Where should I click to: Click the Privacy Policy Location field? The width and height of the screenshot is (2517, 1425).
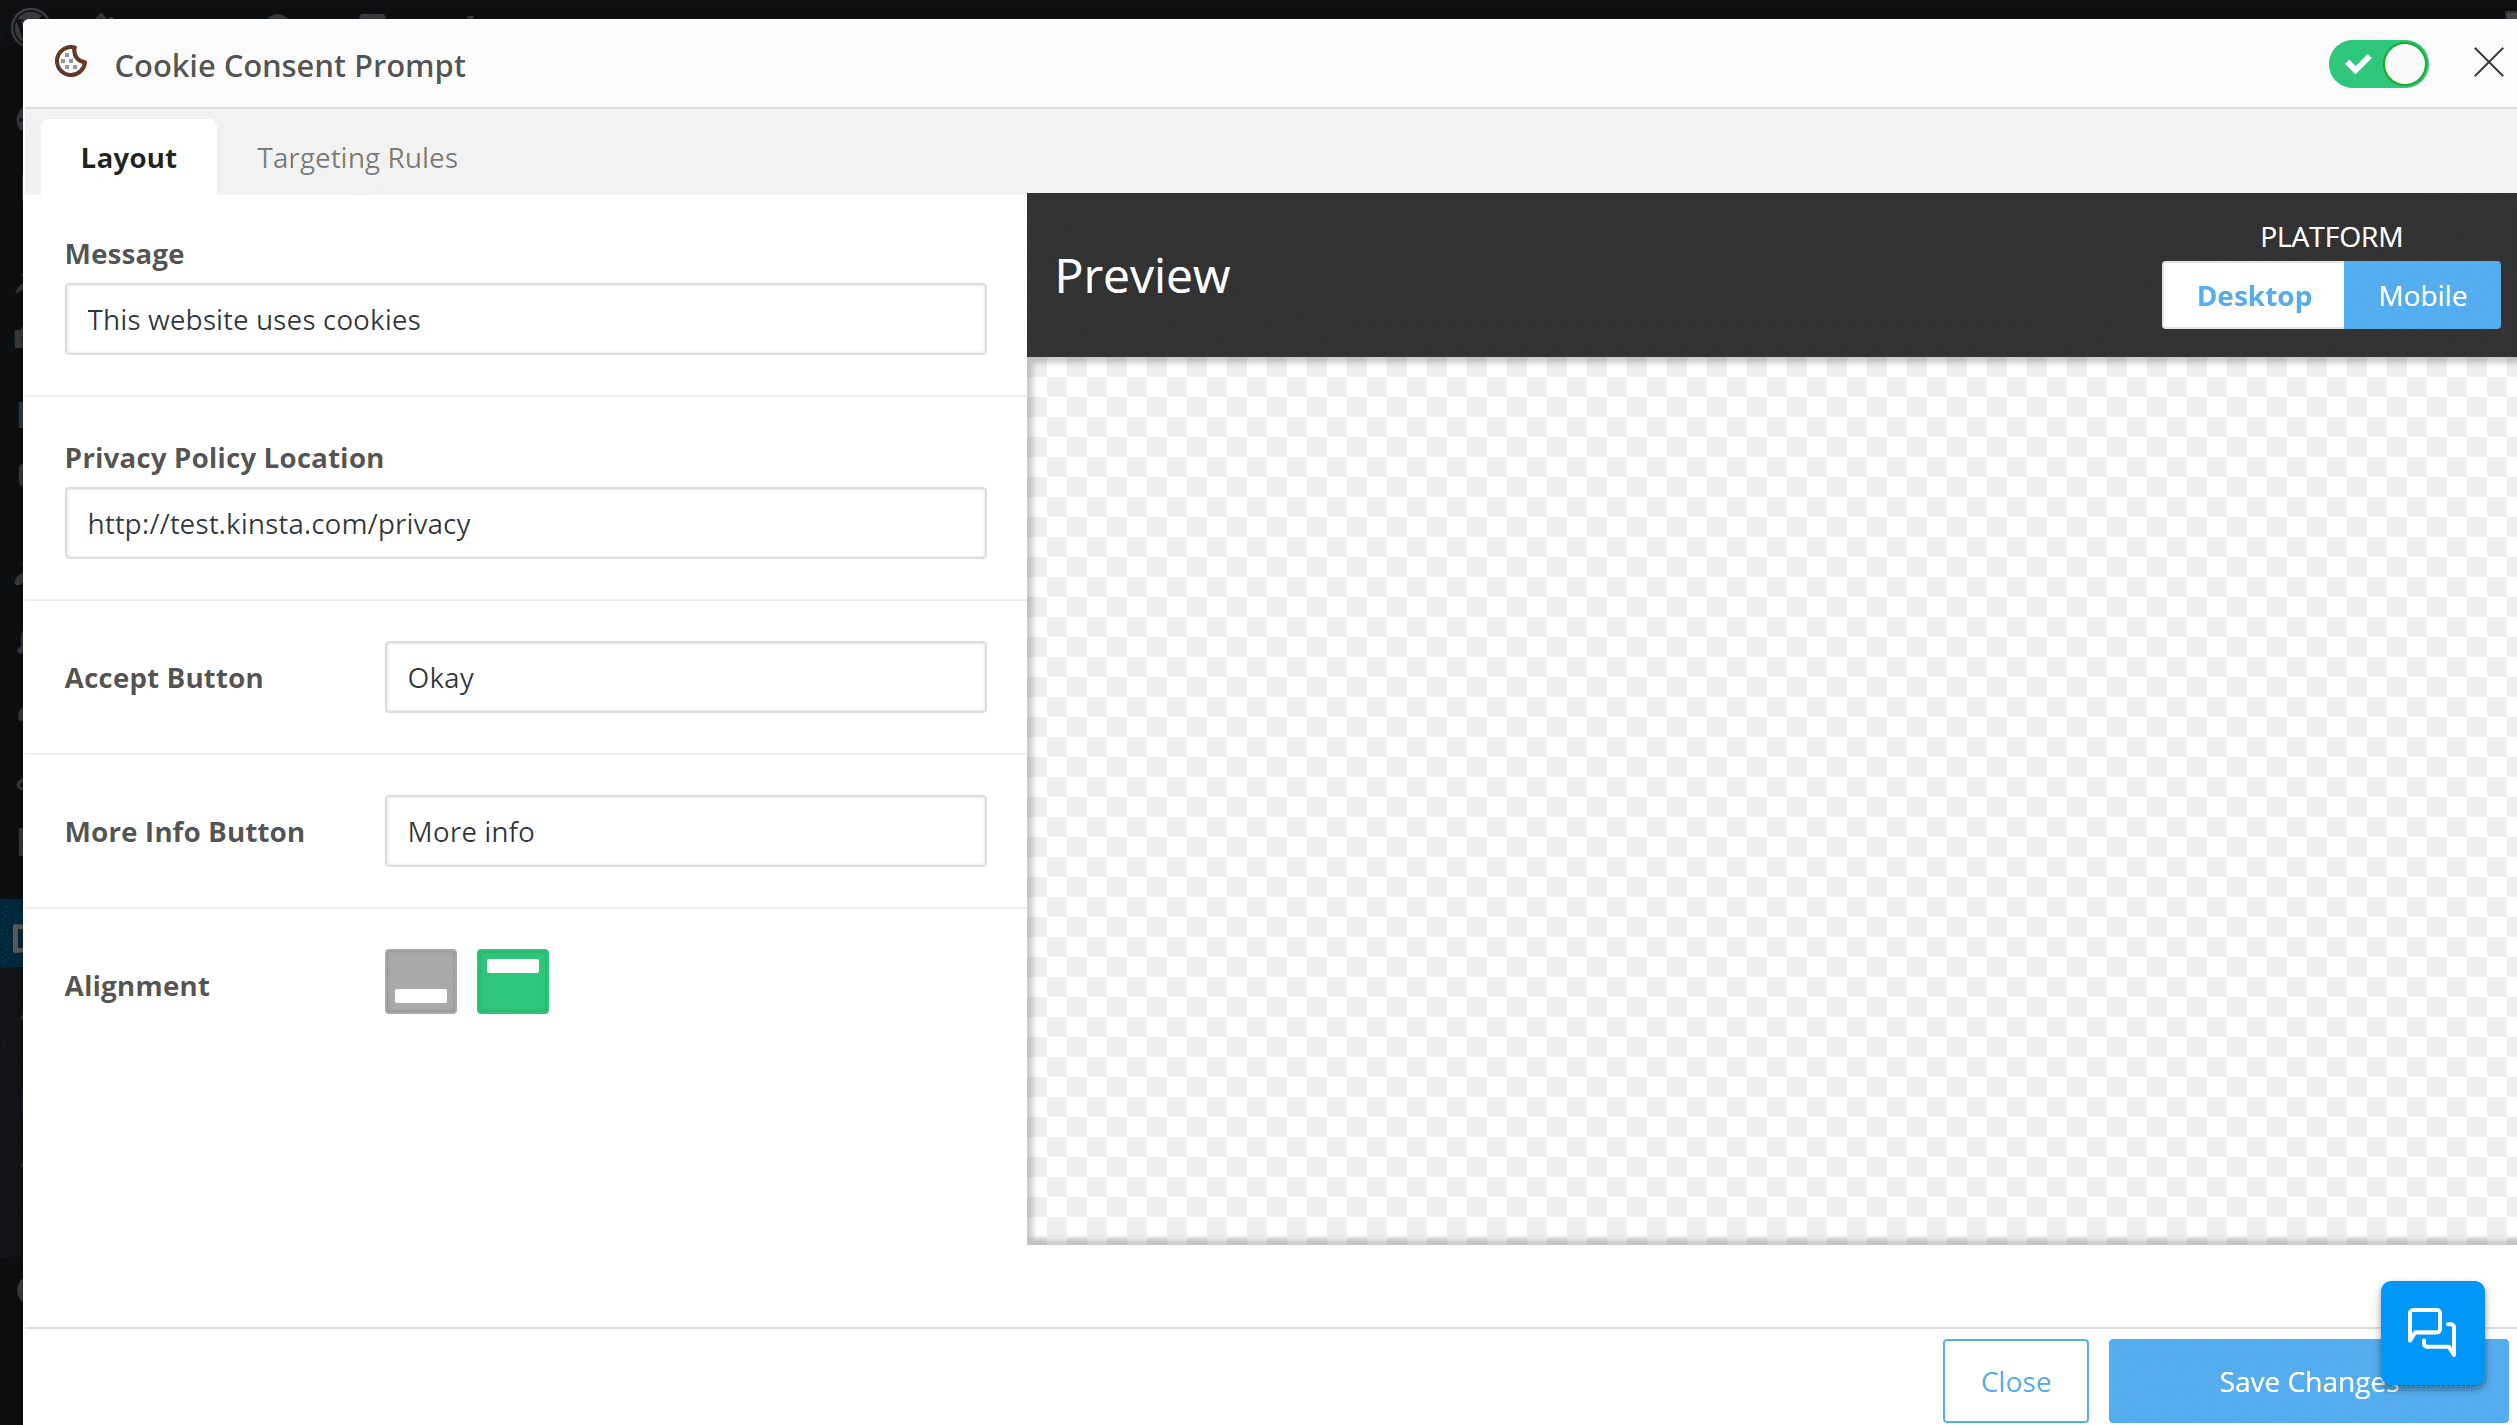pos(524,522)
